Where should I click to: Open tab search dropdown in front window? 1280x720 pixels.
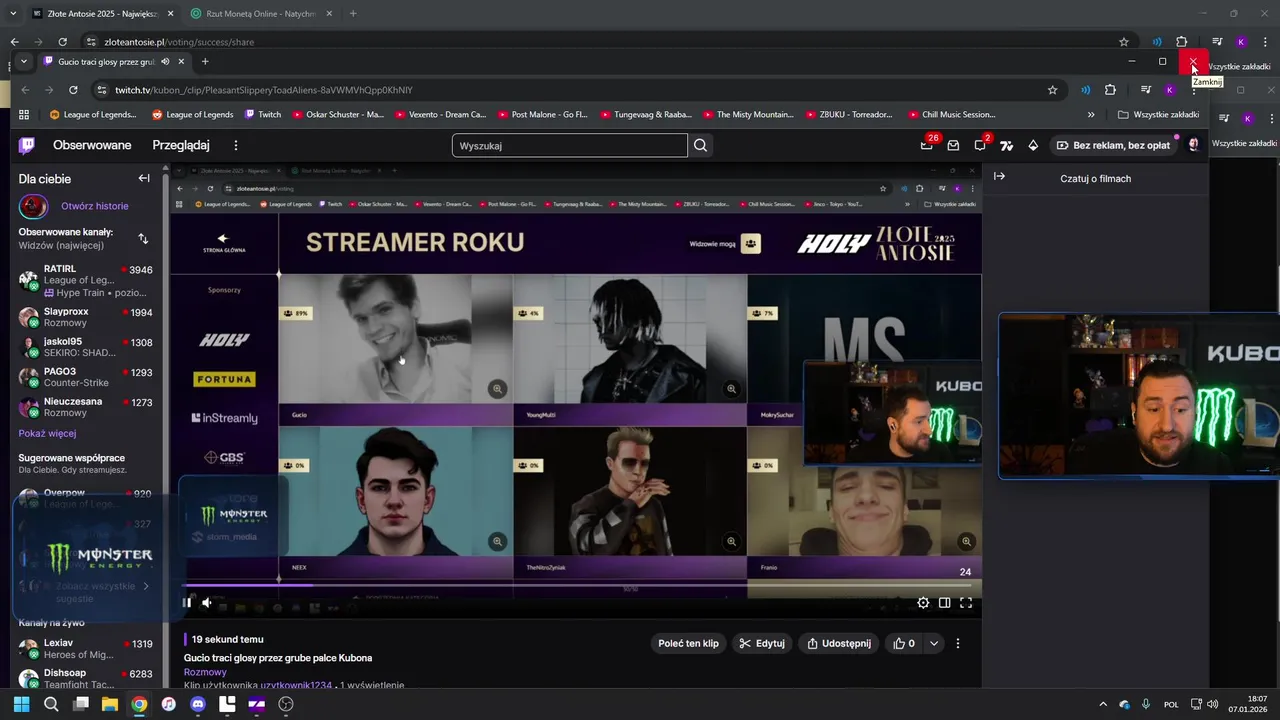[24, 61]
